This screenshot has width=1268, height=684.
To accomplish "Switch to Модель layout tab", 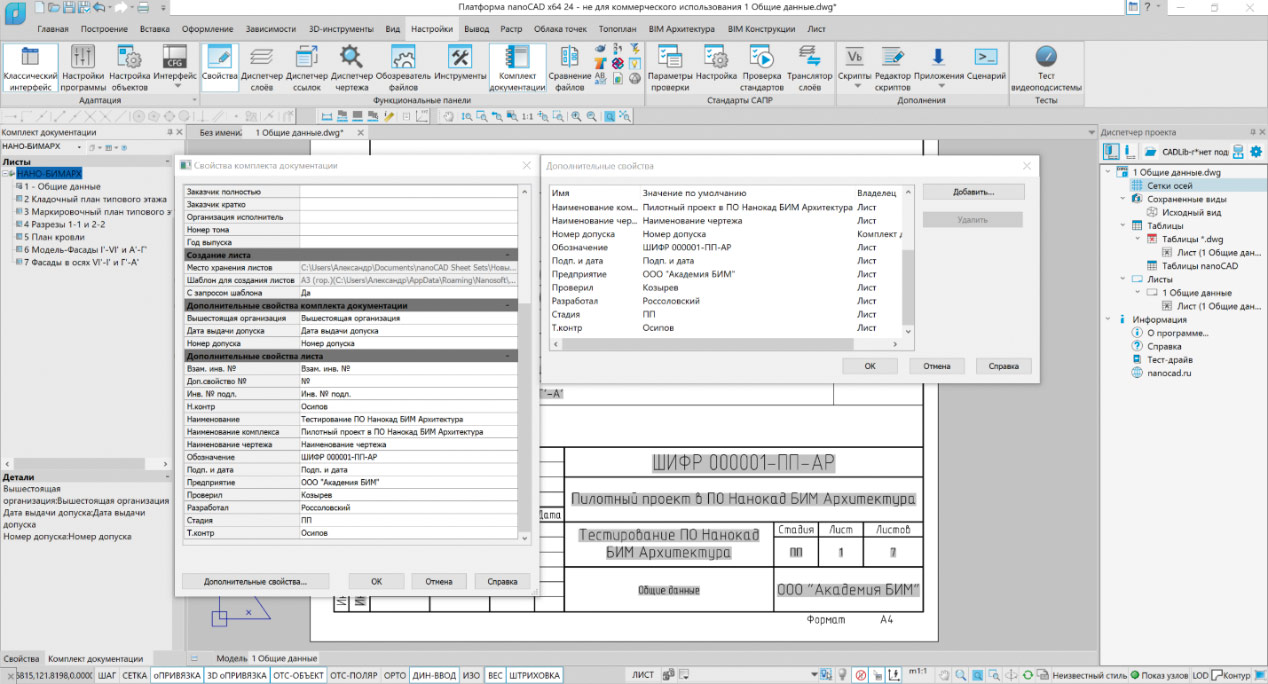I will [x=232, y=658].
